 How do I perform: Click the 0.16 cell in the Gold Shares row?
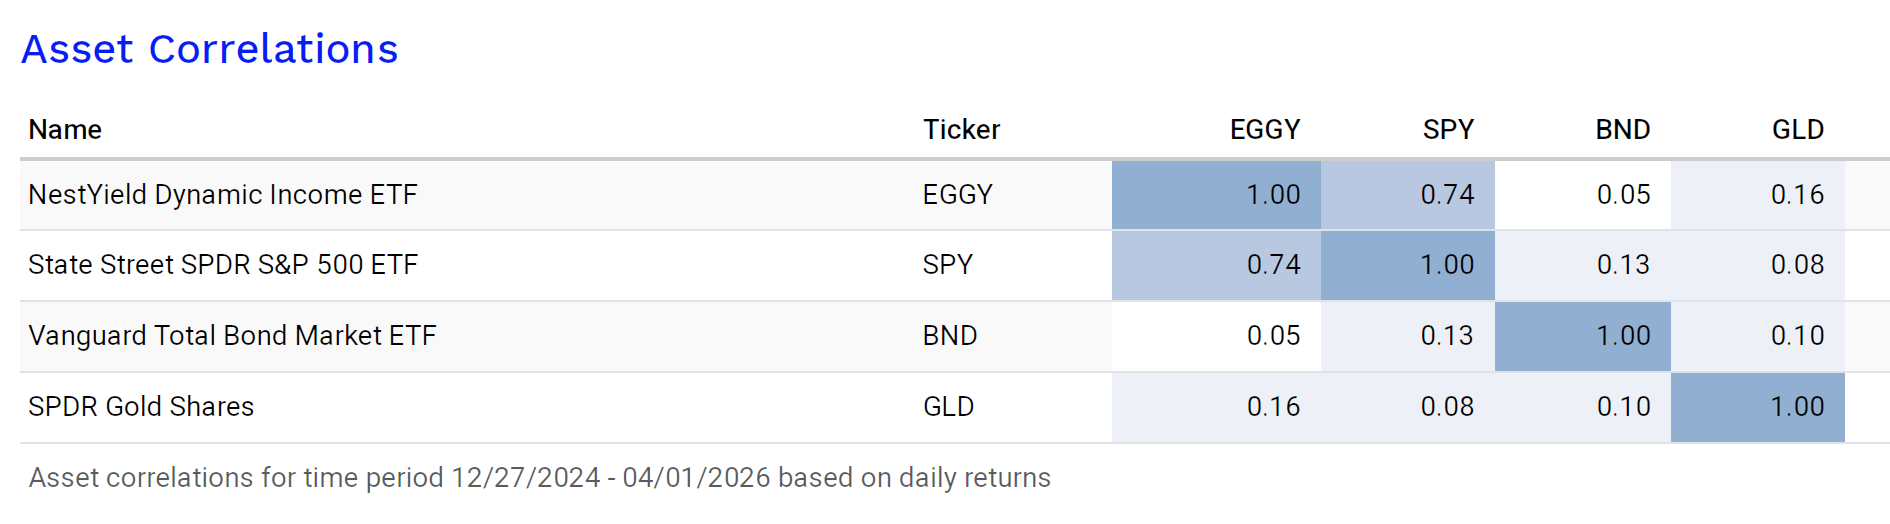click(1273, 406)
